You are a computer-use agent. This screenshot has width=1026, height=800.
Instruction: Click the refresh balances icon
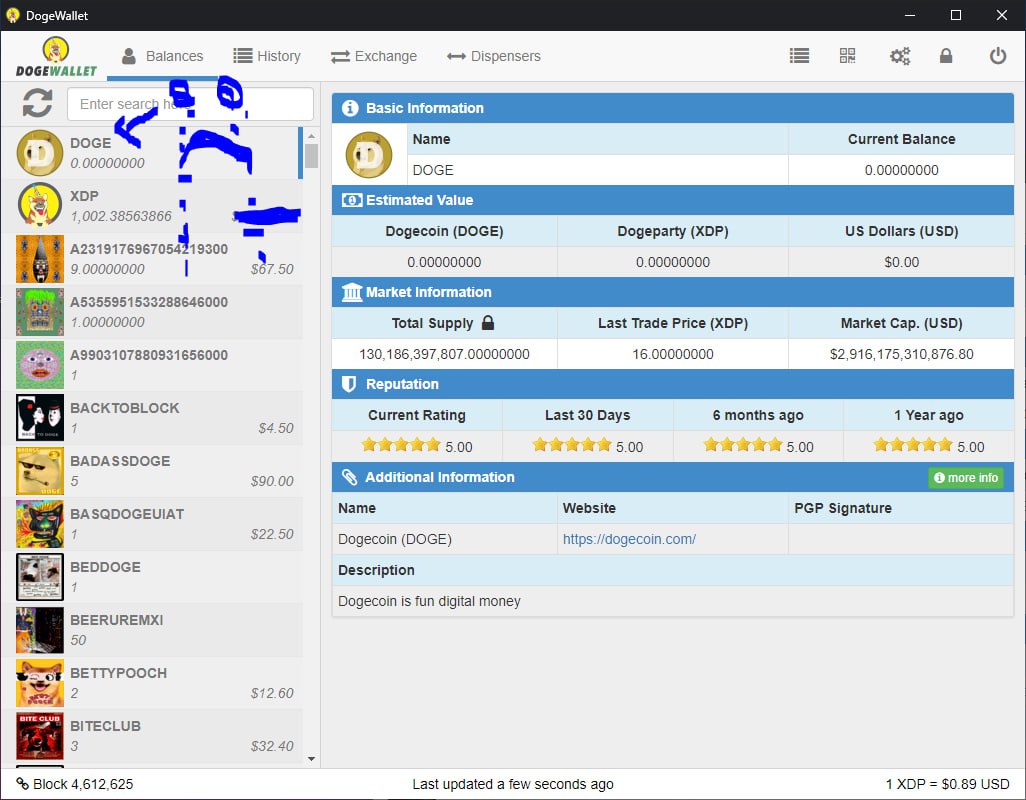[37, 103]
